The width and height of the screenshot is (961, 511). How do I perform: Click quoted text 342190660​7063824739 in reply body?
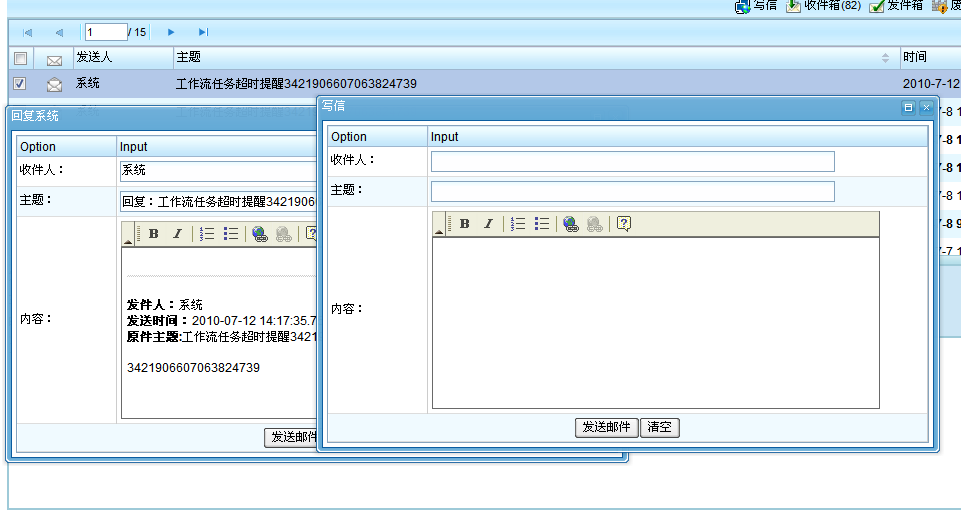pos(193,368)
